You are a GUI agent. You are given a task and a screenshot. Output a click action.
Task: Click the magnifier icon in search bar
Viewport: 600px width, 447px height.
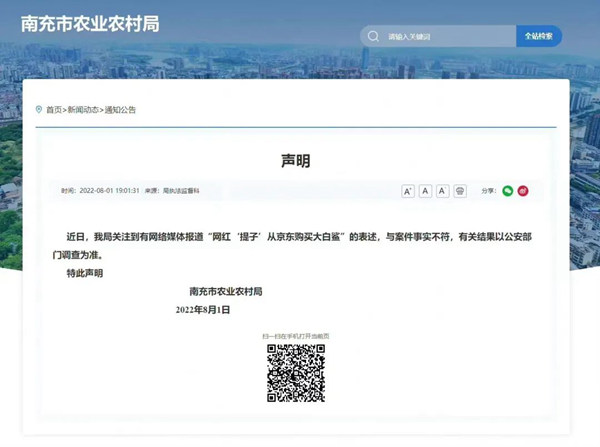(374, 36)
